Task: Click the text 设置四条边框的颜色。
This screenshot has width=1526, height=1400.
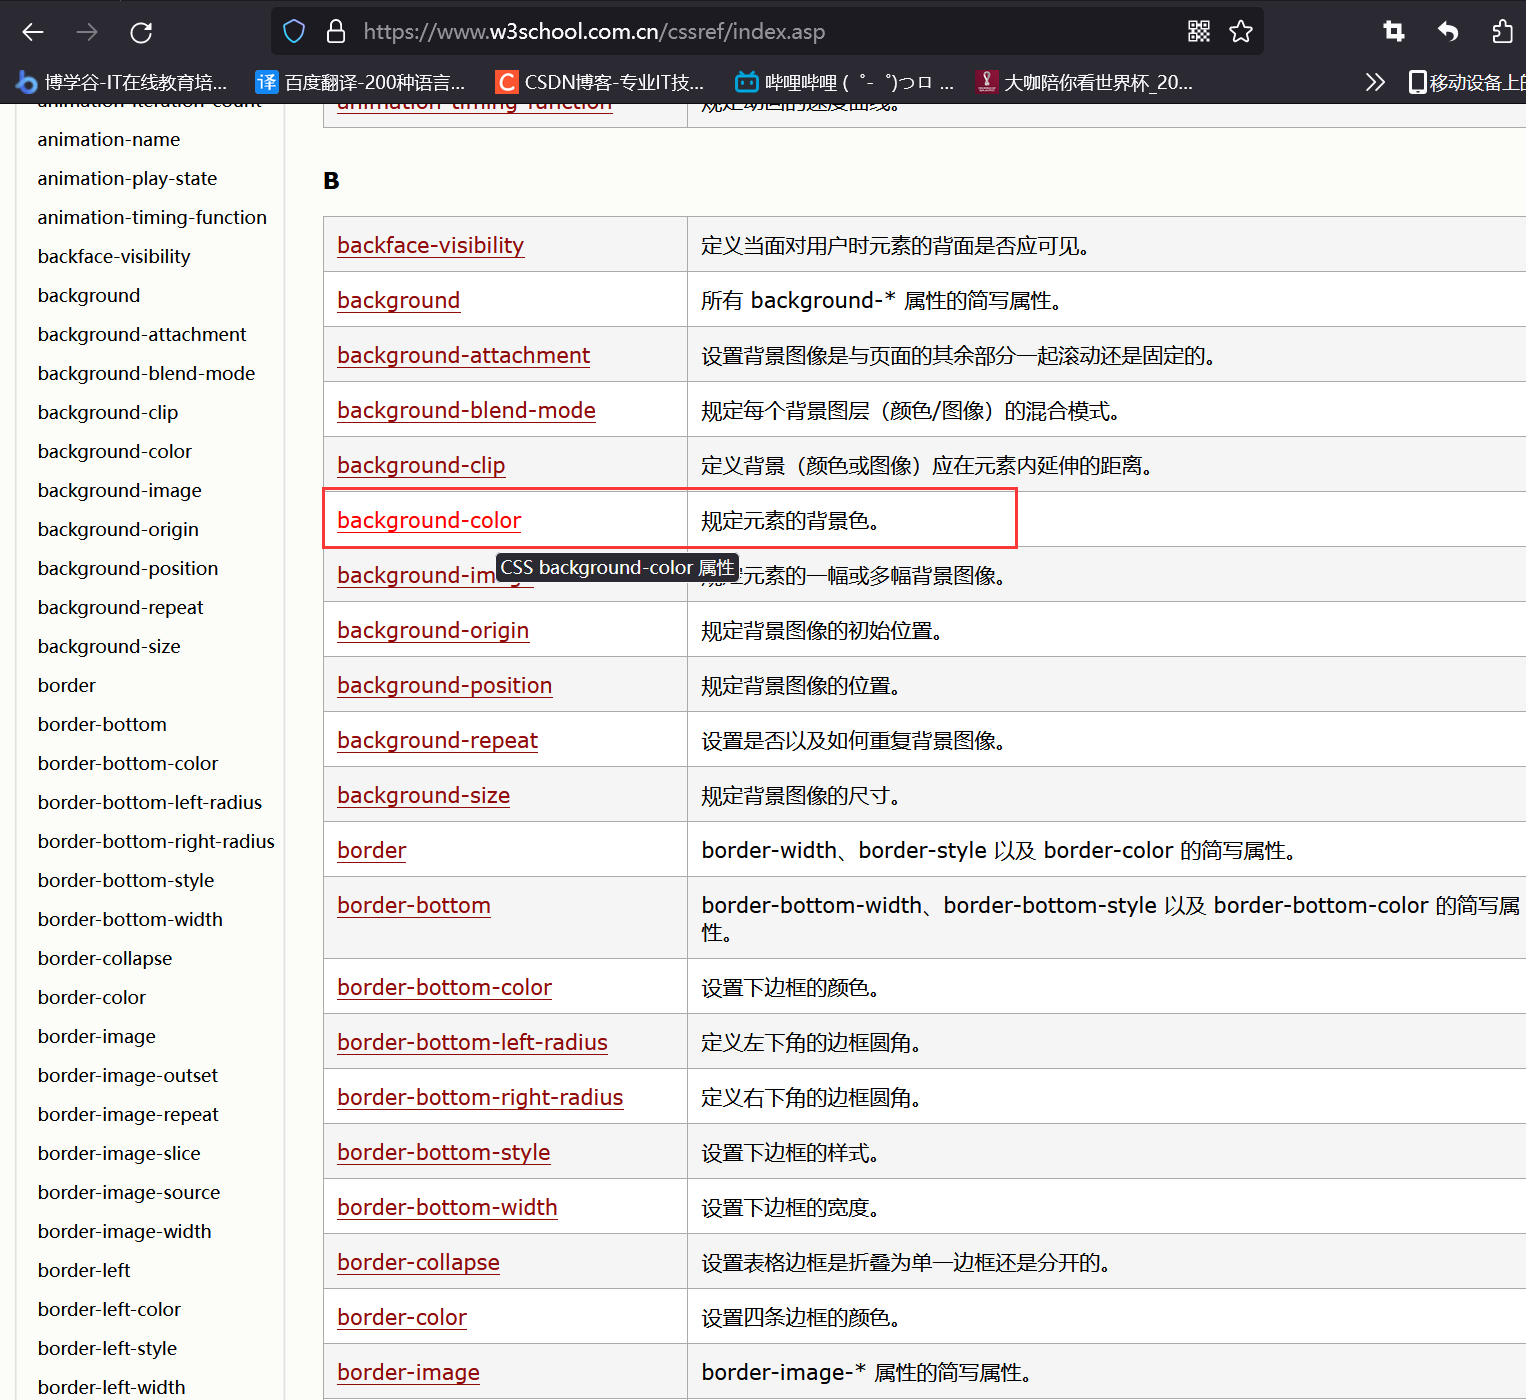Action: pyautogui.click(x=802, y=1317)
